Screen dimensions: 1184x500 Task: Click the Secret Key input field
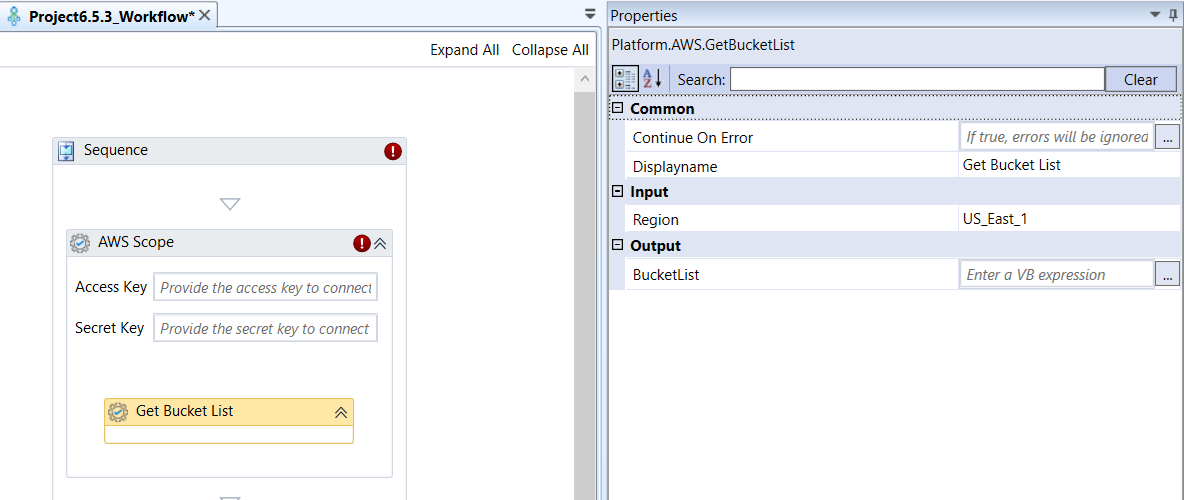[x=265, y=329]
